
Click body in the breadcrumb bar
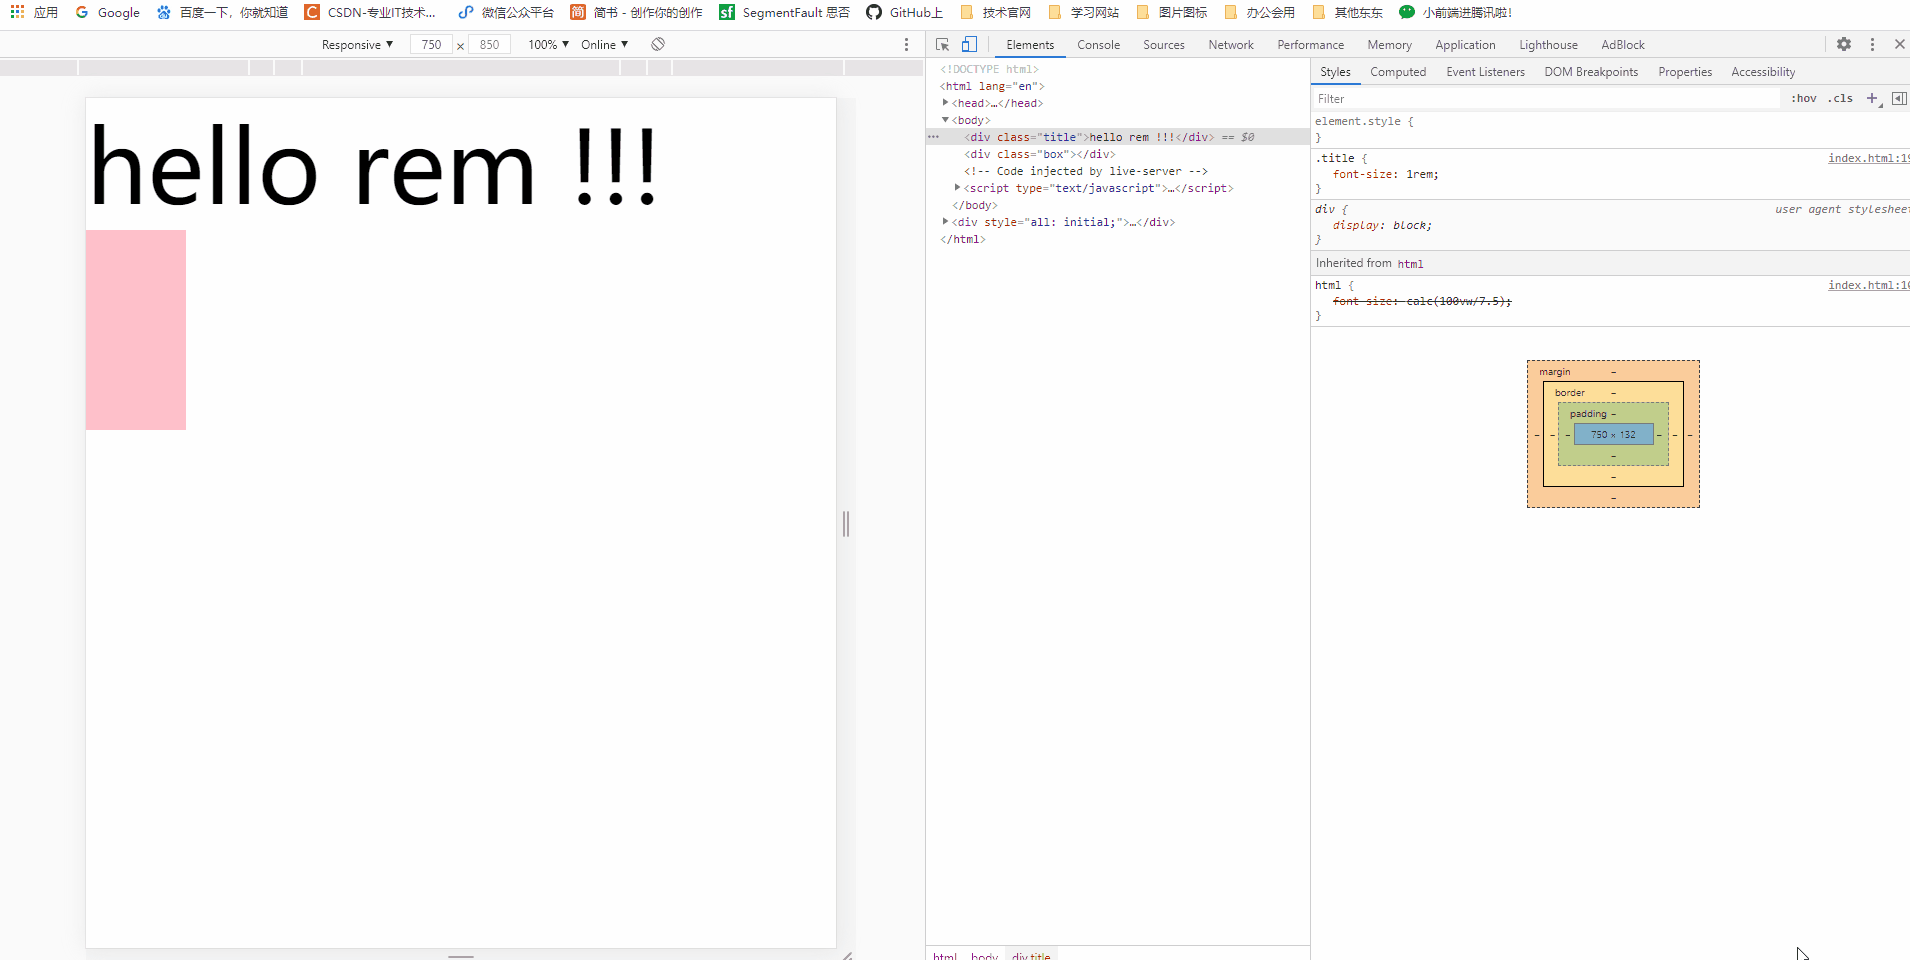984,955
